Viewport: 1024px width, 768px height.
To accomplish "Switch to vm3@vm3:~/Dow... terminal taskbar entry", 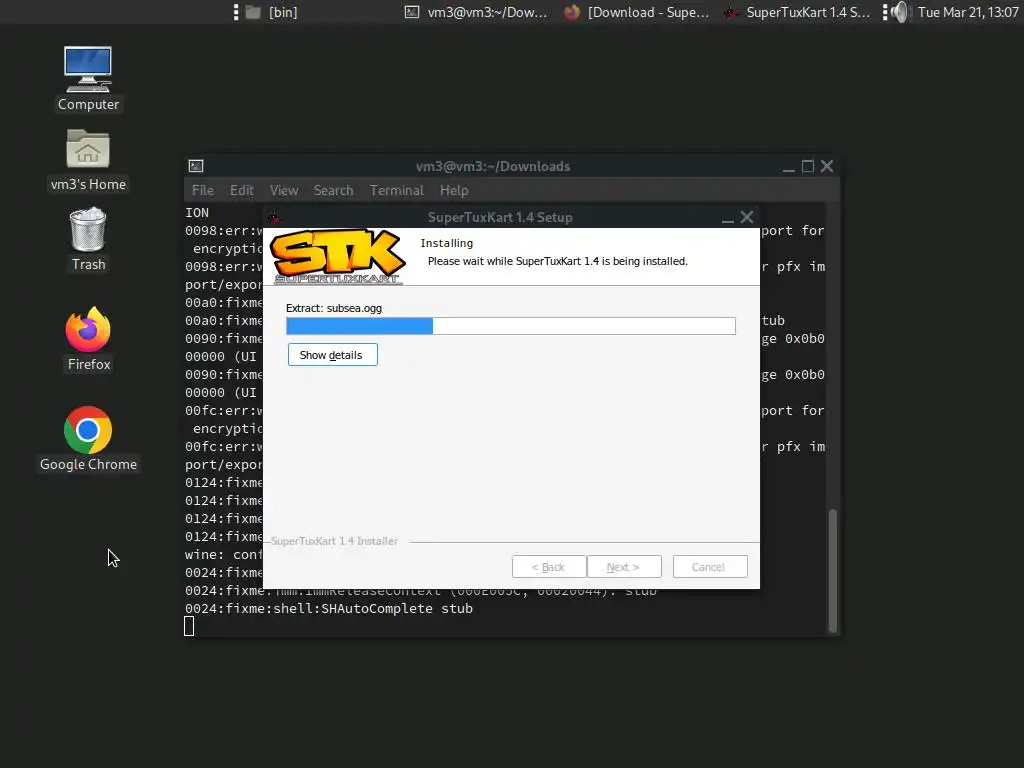I will [x=476, y=12].
